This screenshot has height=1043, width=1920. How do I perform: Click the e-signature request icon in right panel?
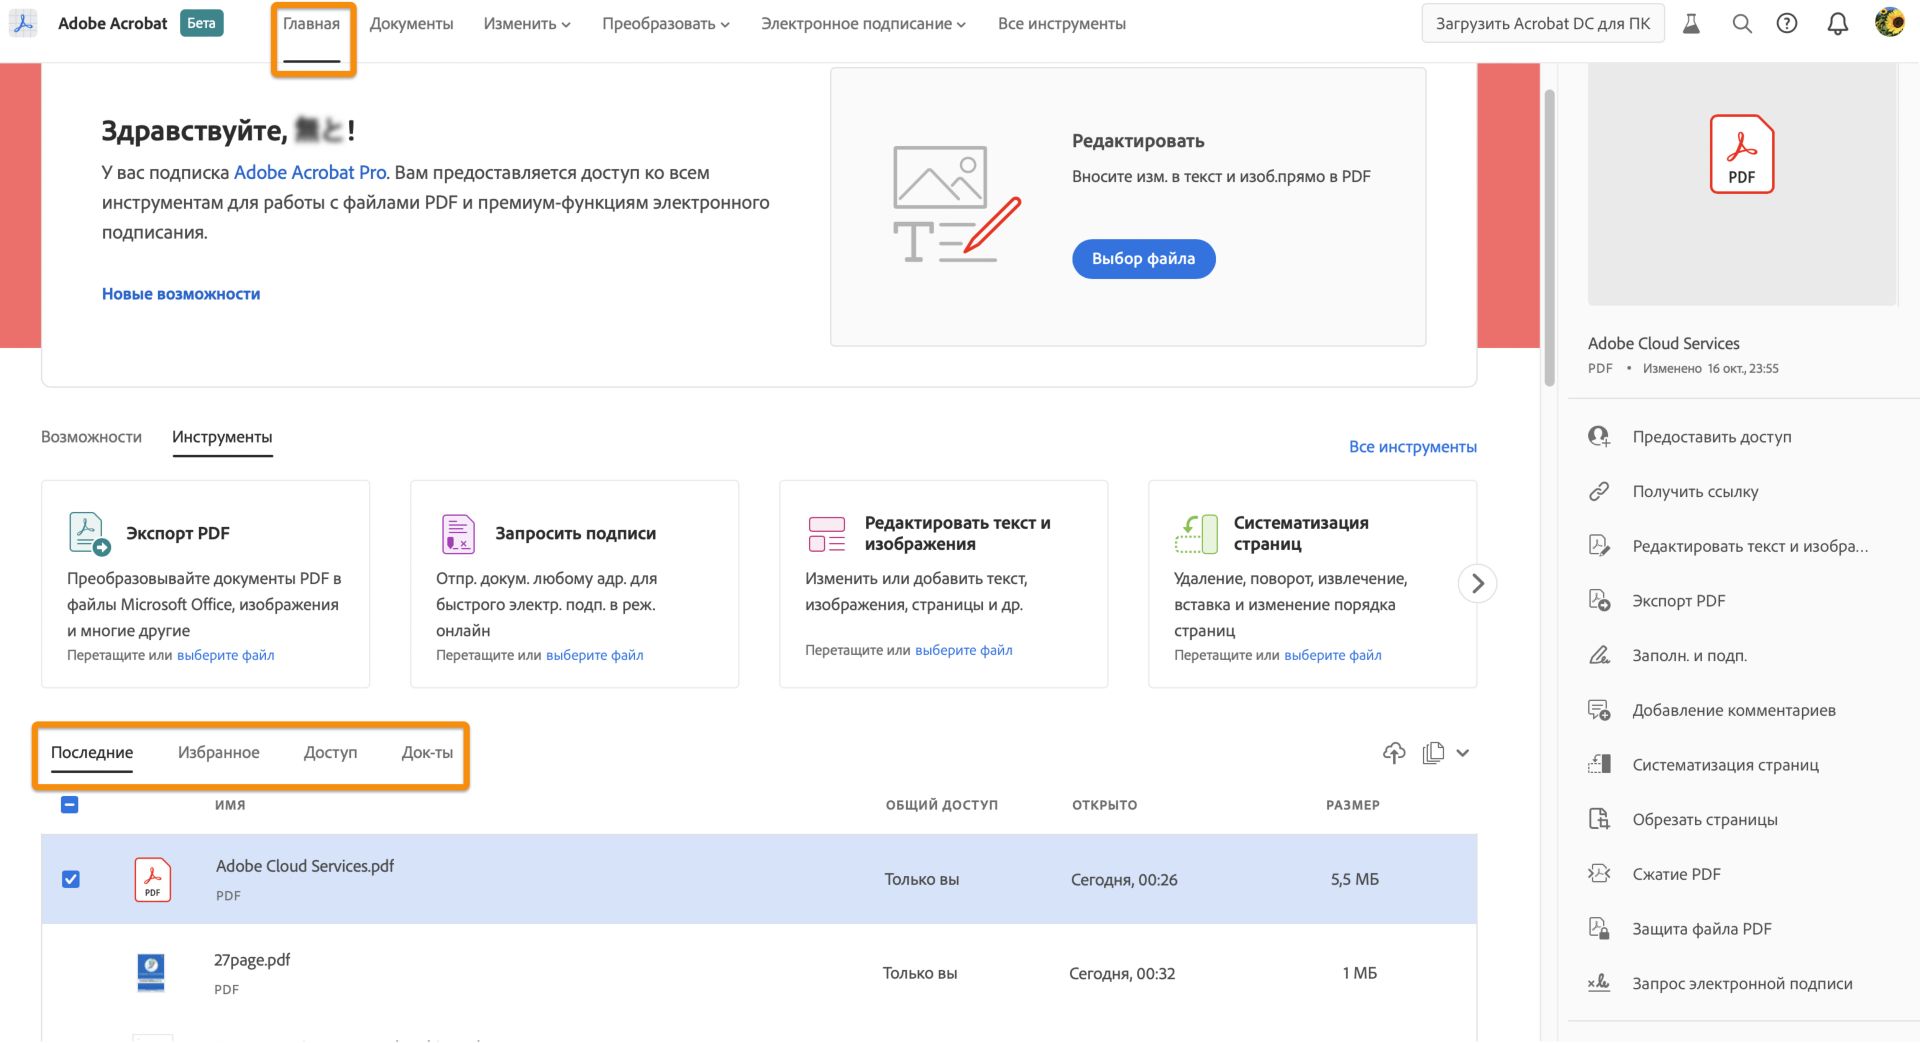point(1599,984)
